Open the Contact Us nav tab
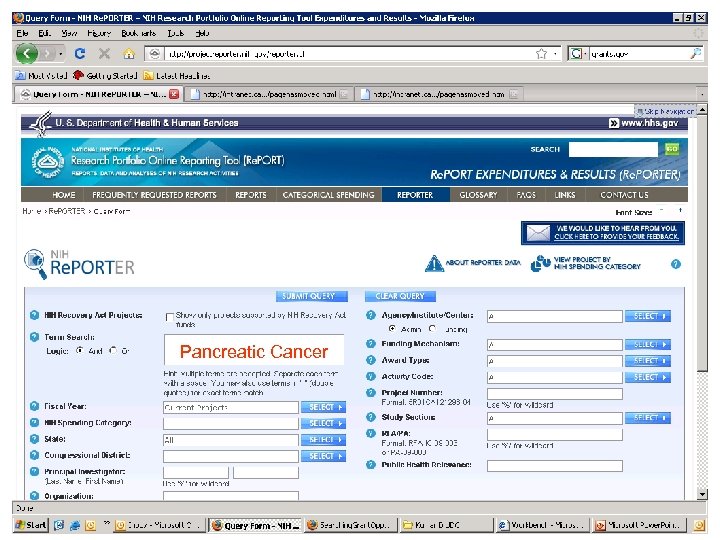720x540 pixels. (624, 195)
